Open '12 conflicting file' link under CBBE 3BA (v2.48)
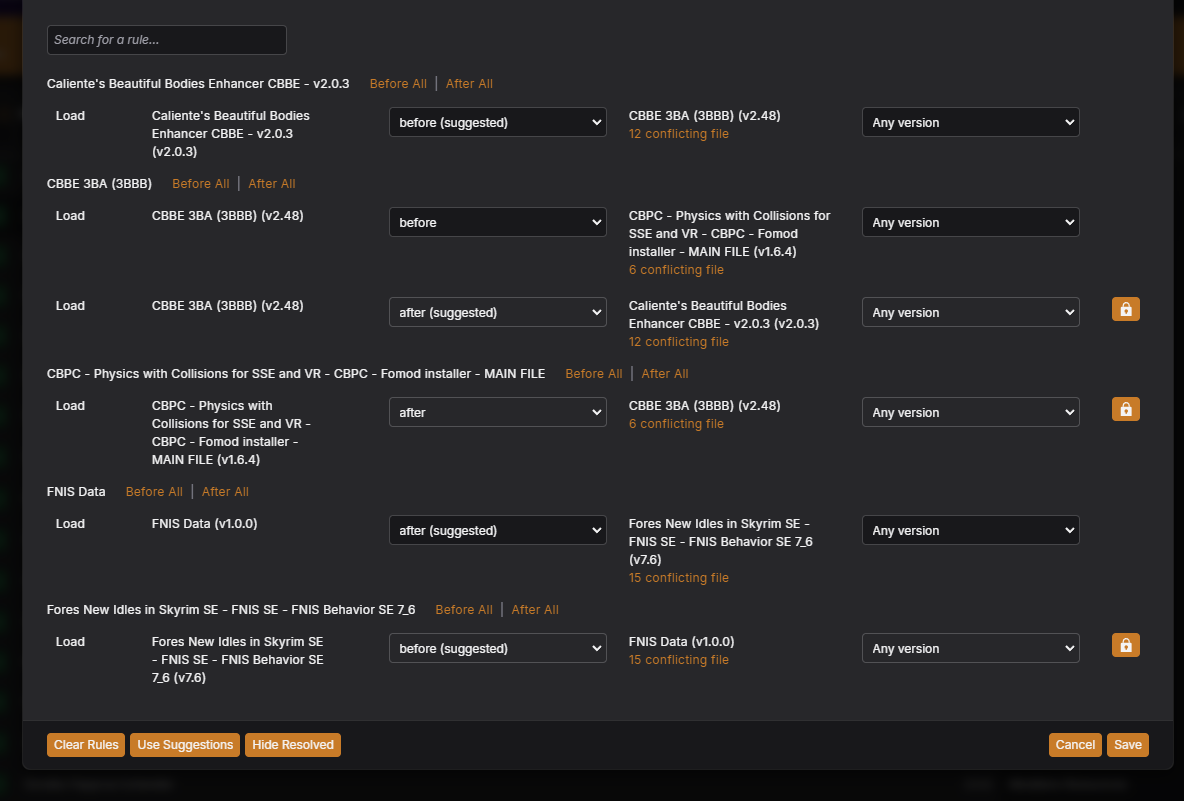Image resolution: width=1184 pixels, height=801 pixels. [679, 134]
